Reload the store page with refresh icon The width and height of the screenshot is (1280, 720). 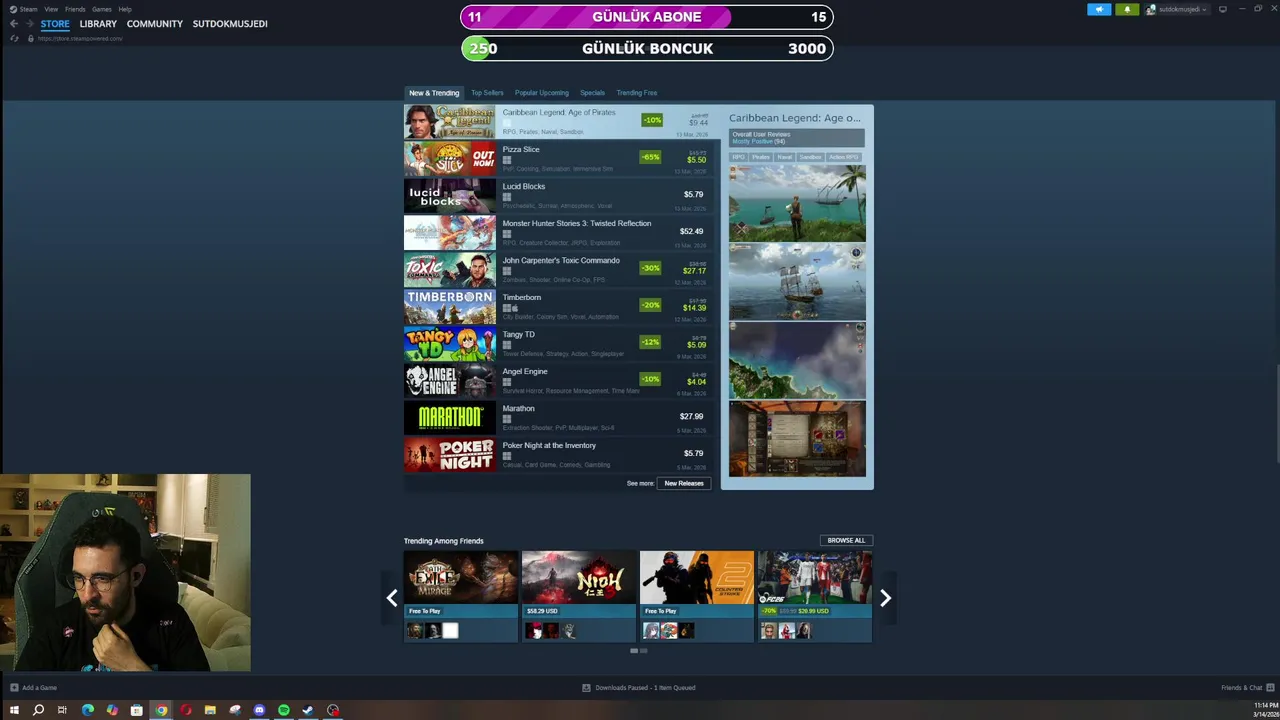click(x=14, y=38)
